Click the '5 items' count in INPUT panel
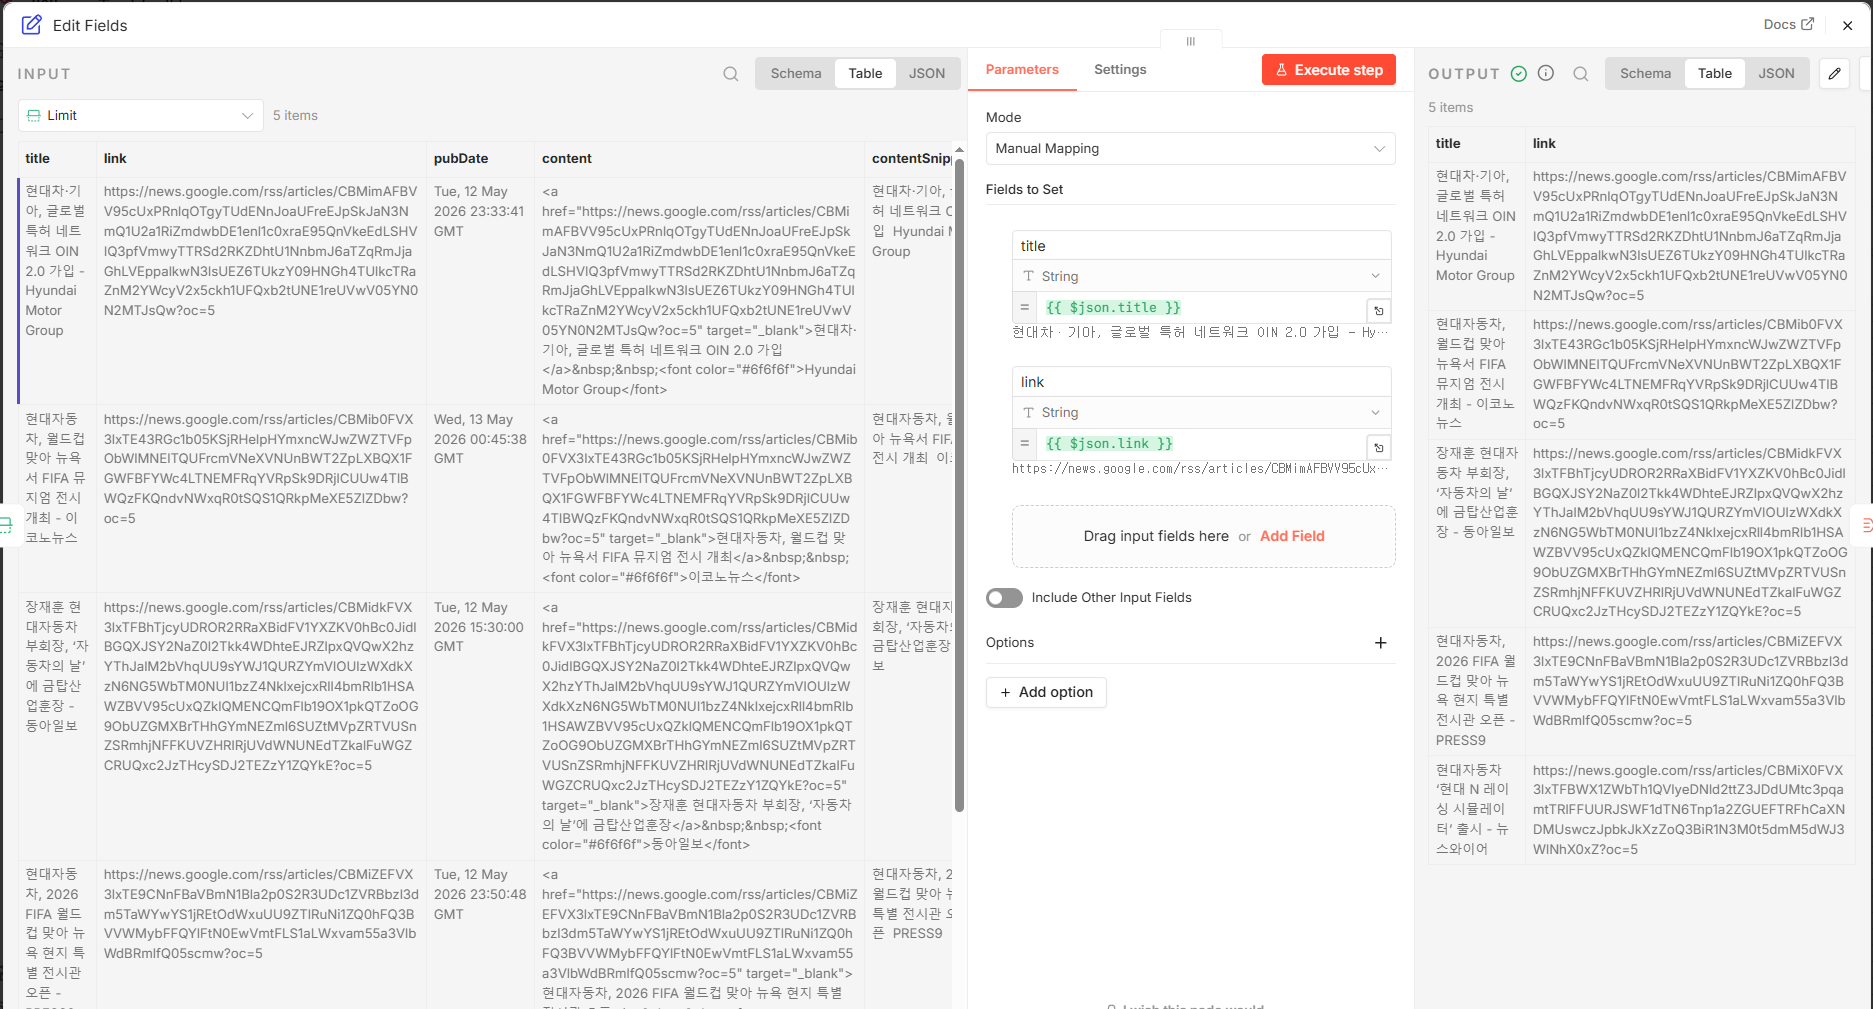 pyautogui.click(x=295, y=116)
